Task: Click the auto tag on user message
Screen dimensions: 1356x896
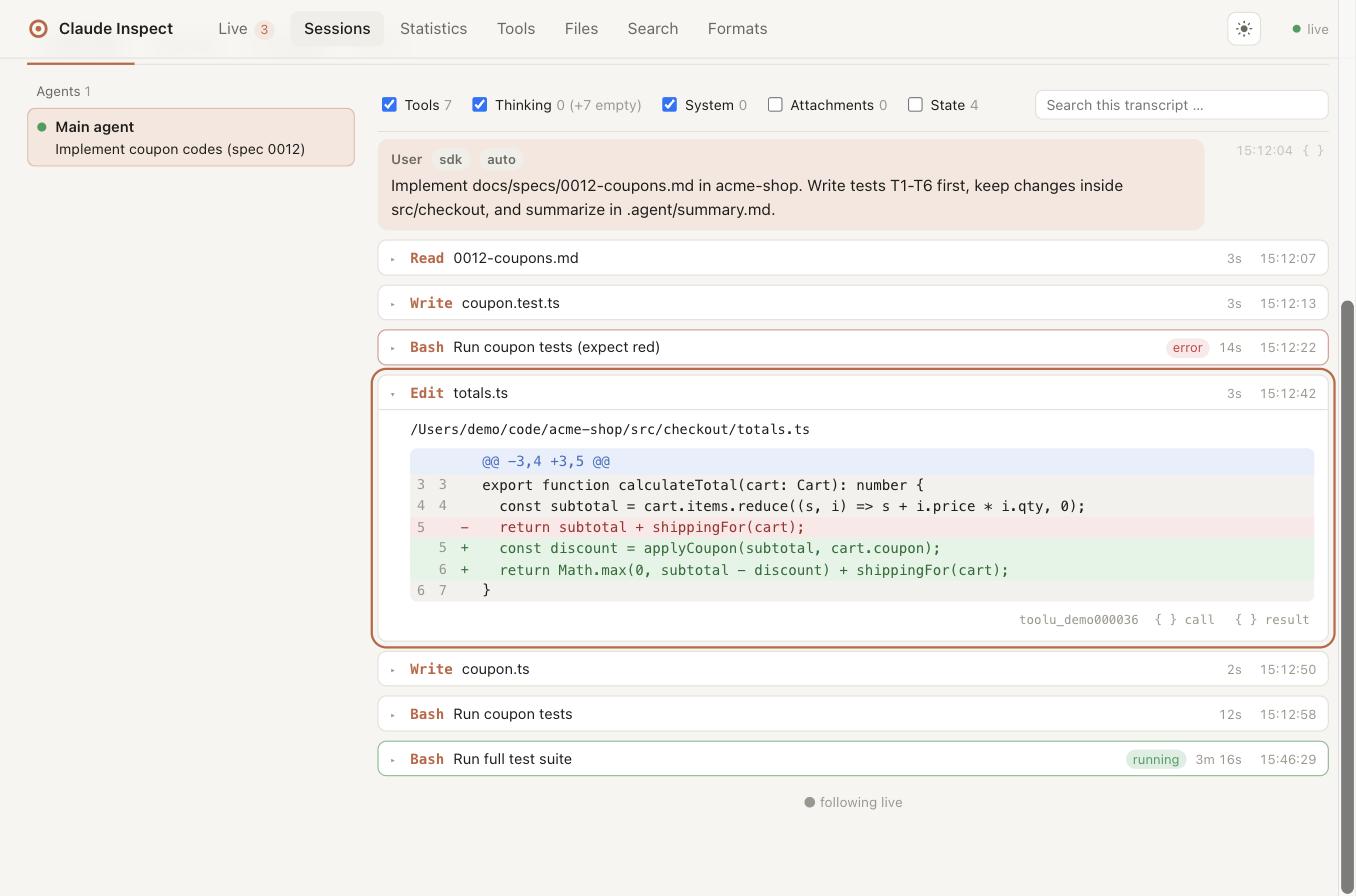Action: (501, 160)
